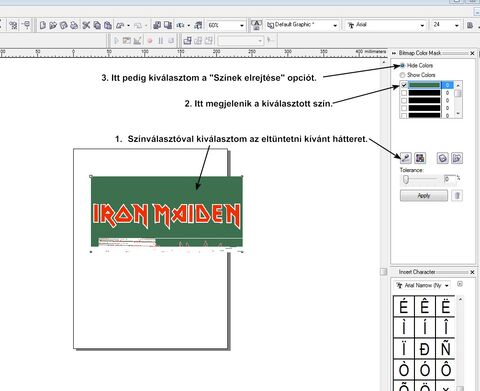Click the Paste clipboard icon
The image size is (480, 391).
tap(108, 25)
